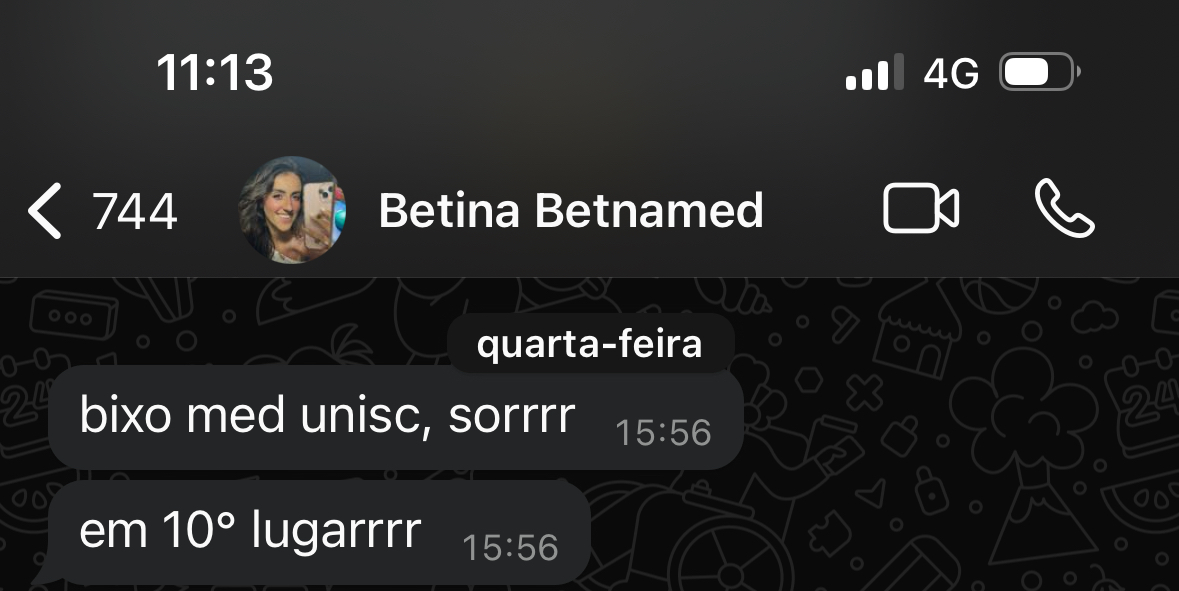Tap the 15:56 timestamp on second message

pos(510,547)
